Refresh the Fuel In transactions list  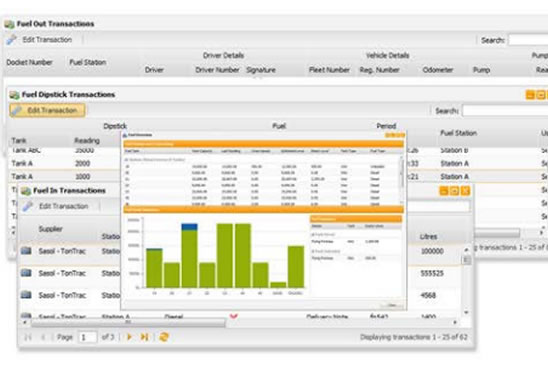[x=164, y=337]
